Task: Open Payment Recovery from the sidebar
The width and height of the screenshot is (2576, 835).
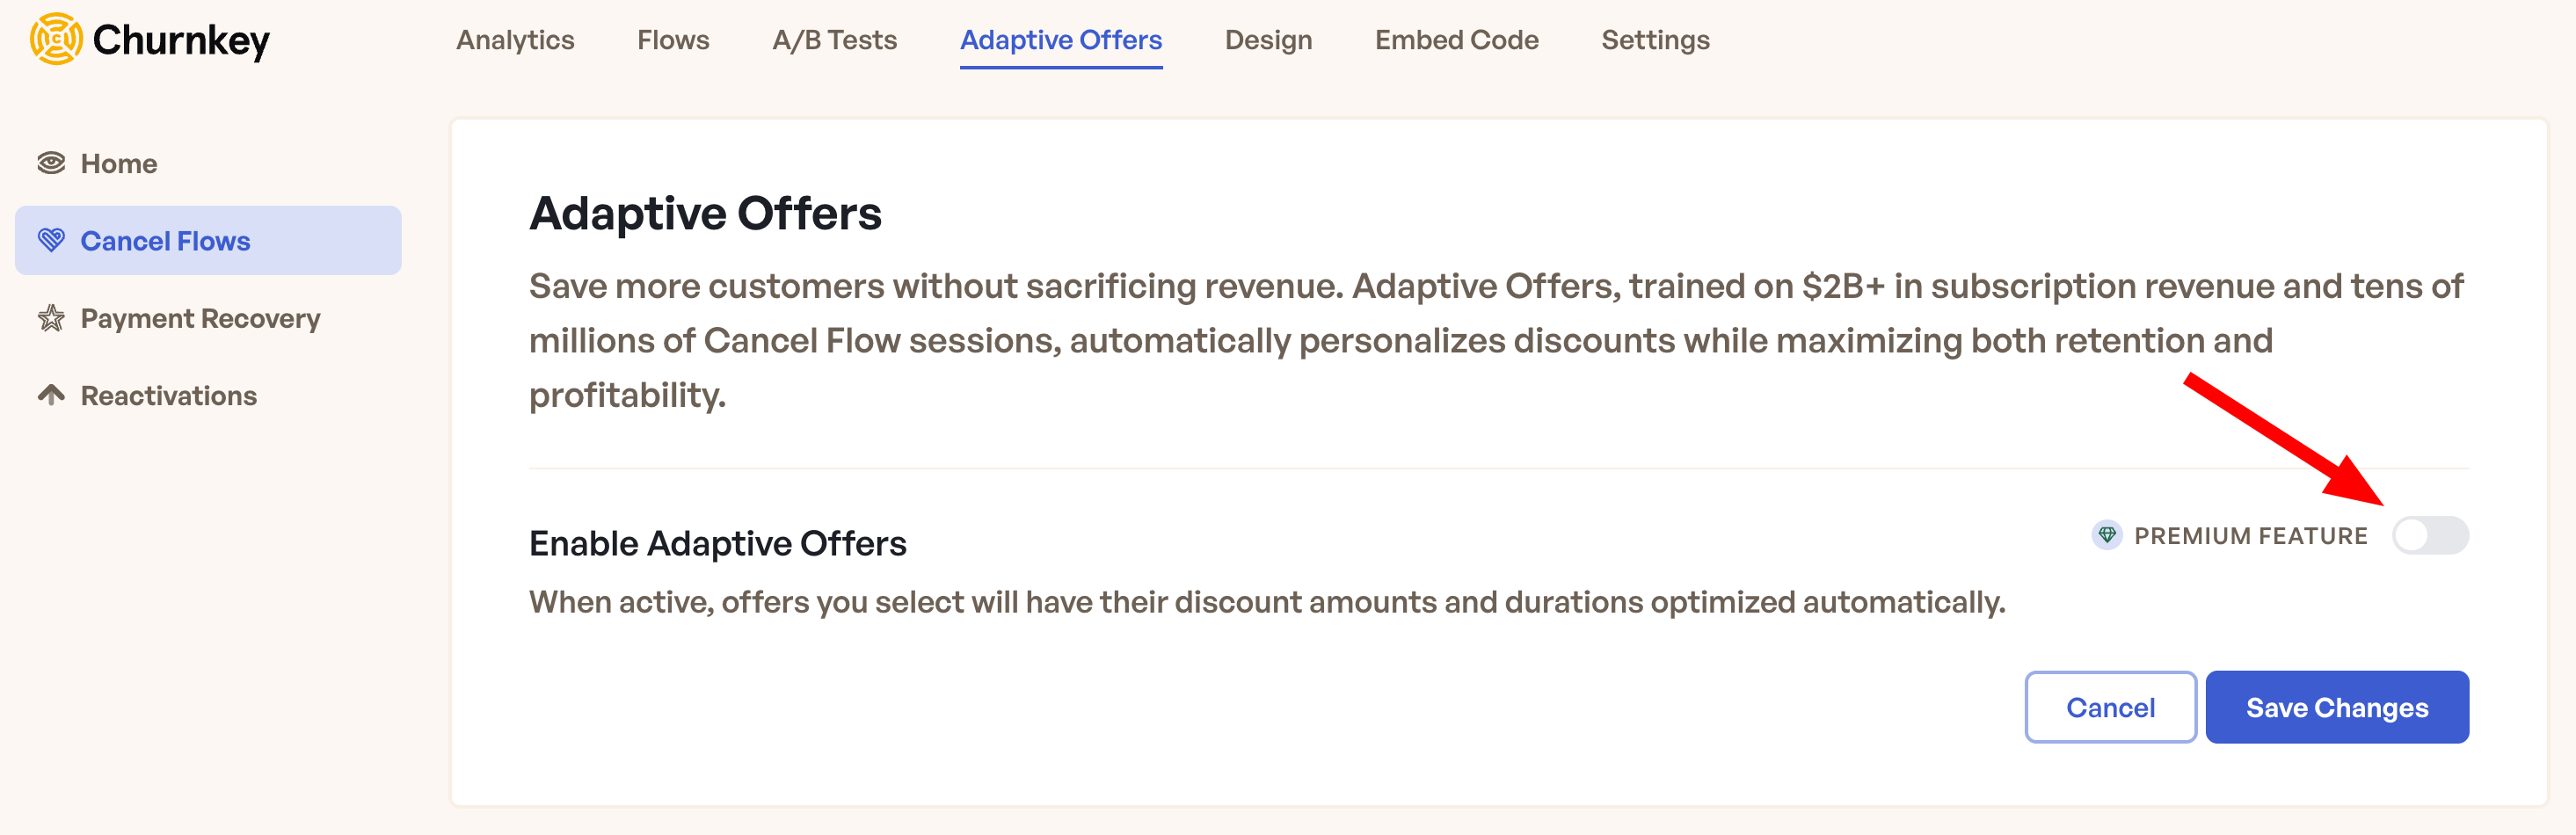Action: (199, 318)
